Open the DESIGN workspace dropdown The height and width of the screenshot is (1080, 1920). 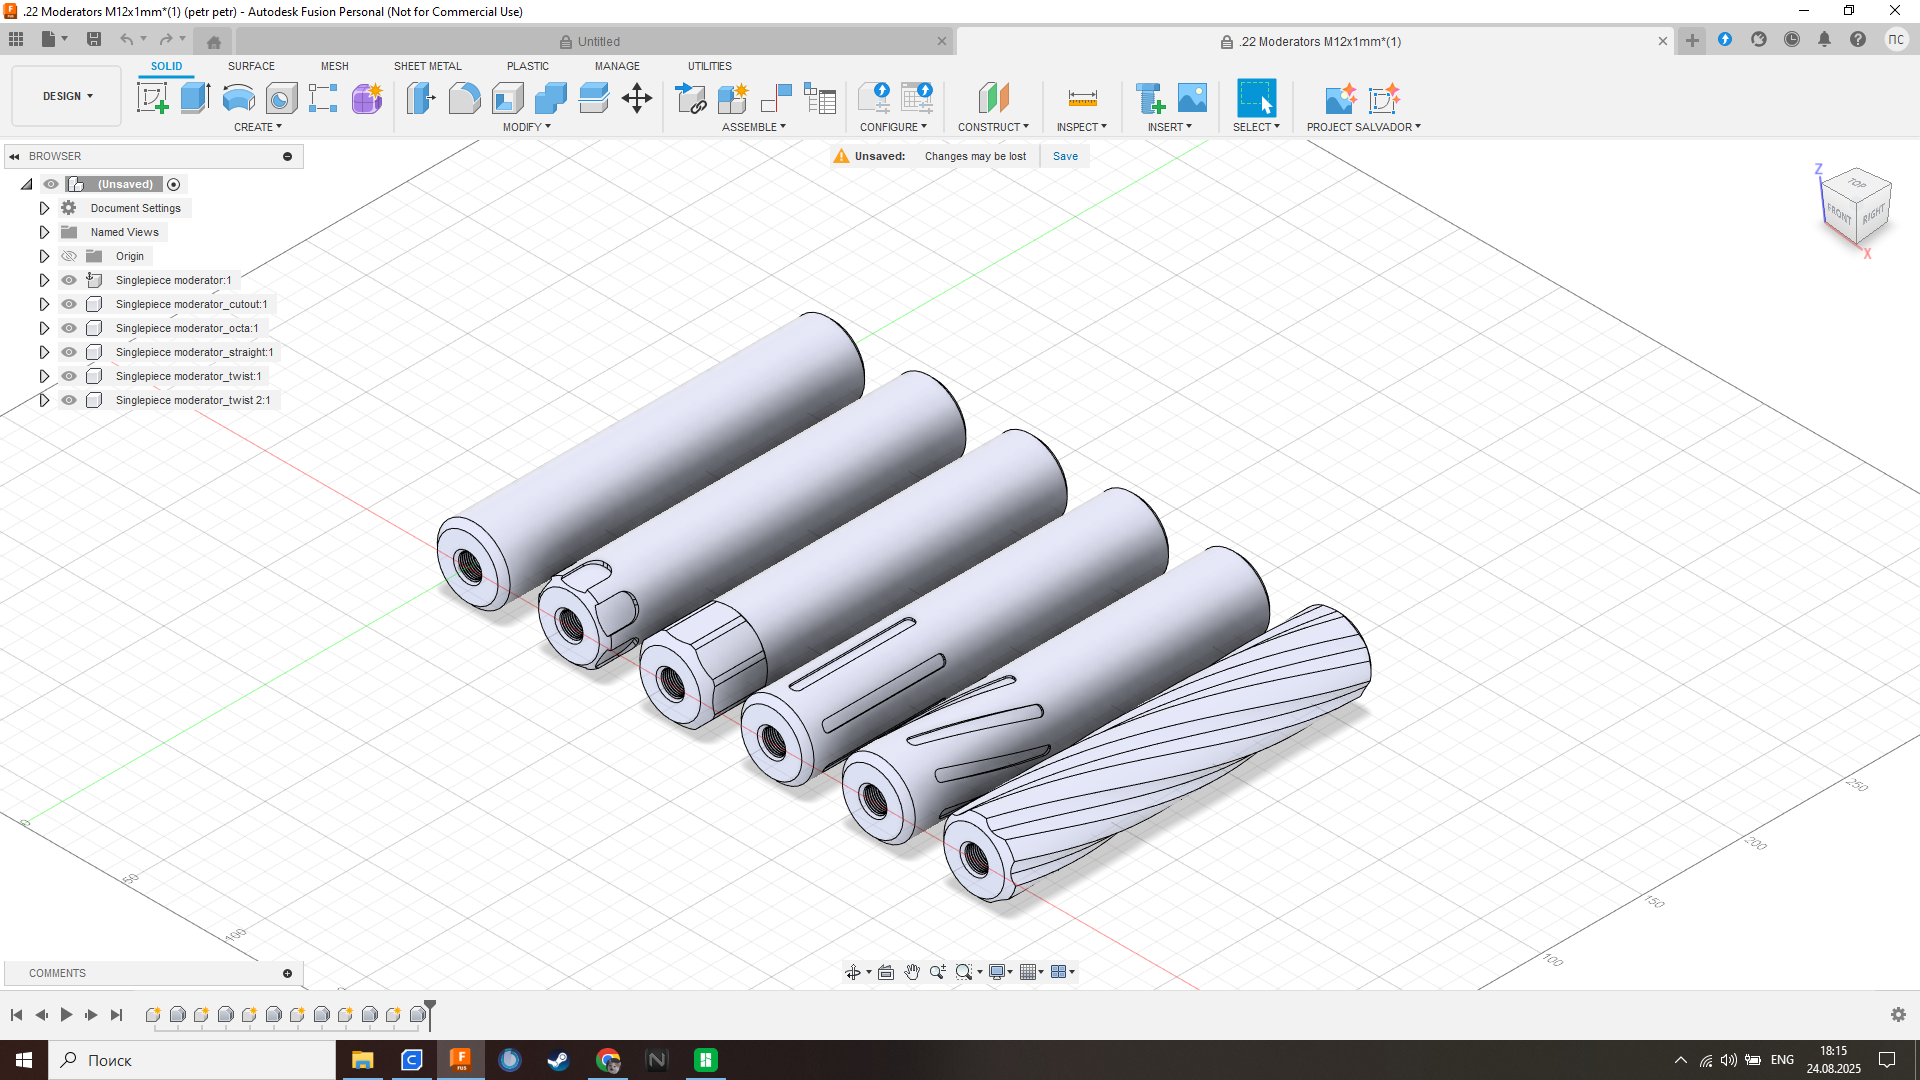point(67,96)
